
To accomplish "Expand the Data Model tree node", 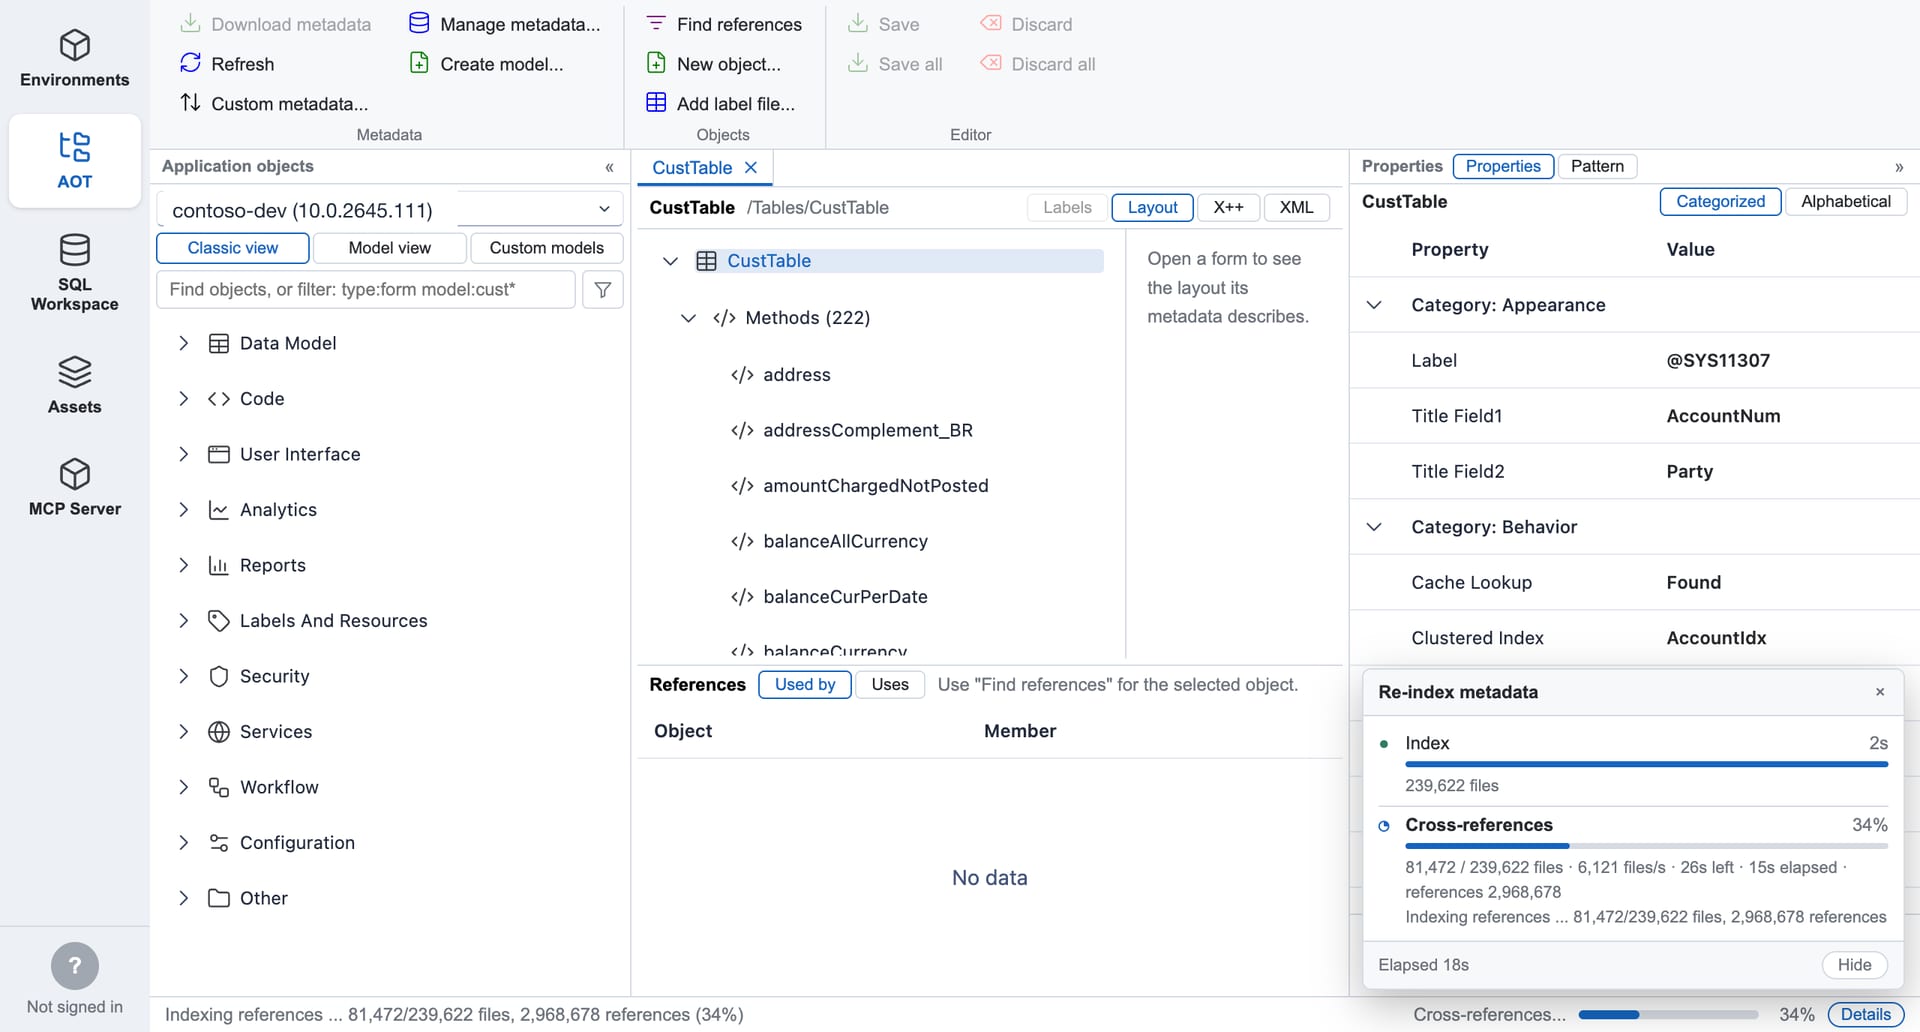I will pyautogui.click(x=183, y=343).
